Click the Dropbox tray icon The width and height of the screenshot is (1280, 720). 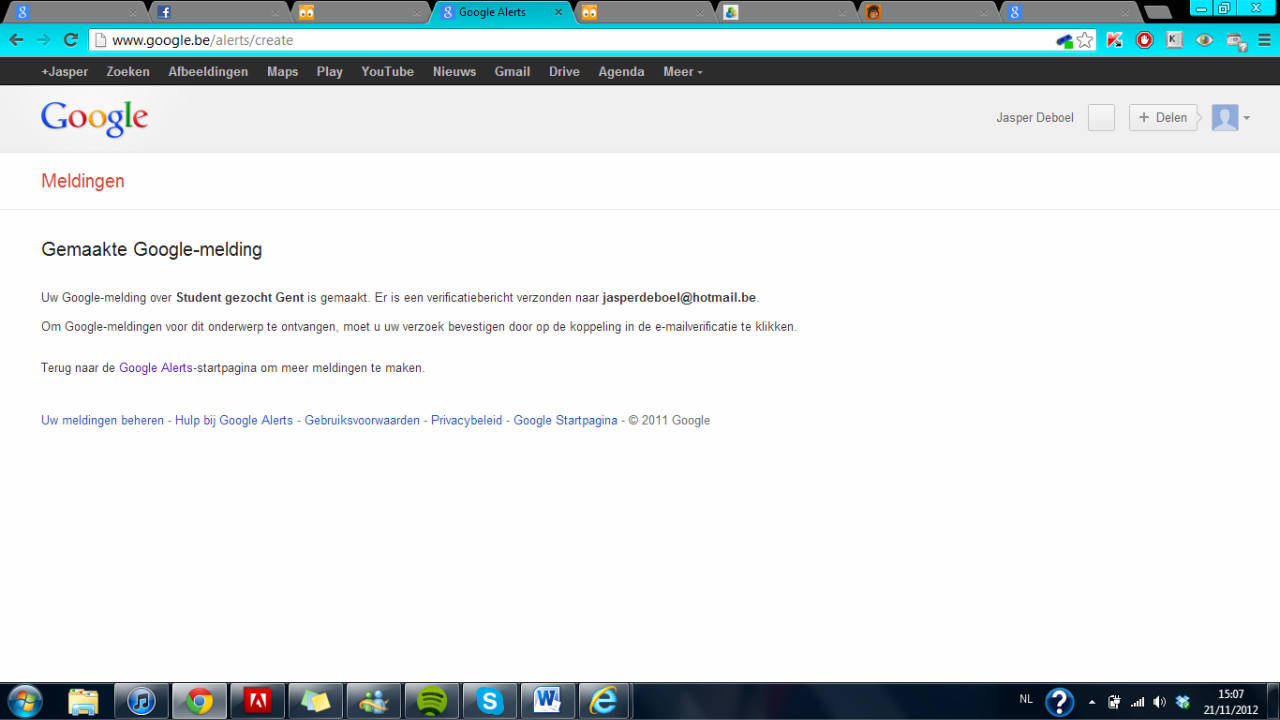click(x=1183, y=702)
